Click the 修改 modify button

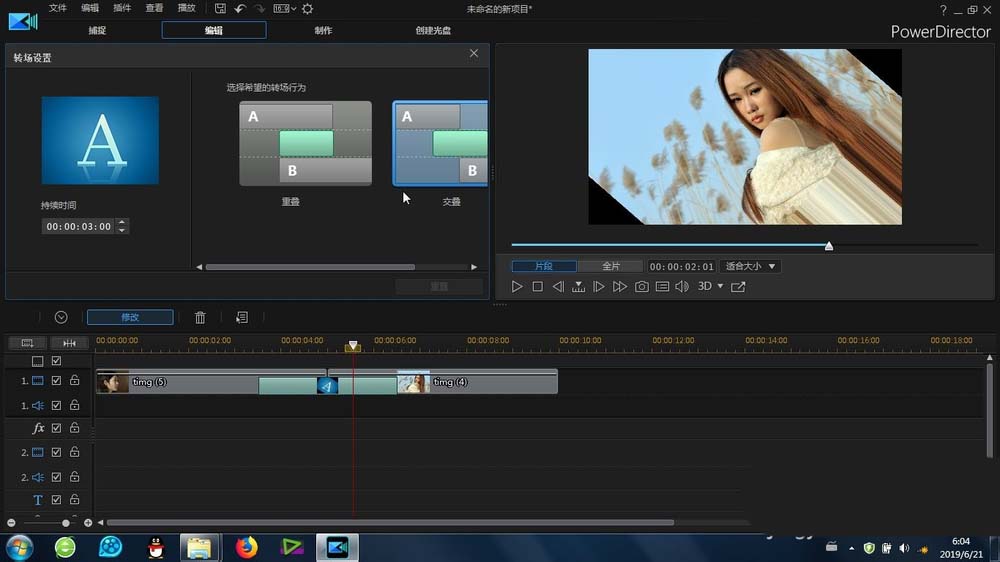click(x=130, y=317)
